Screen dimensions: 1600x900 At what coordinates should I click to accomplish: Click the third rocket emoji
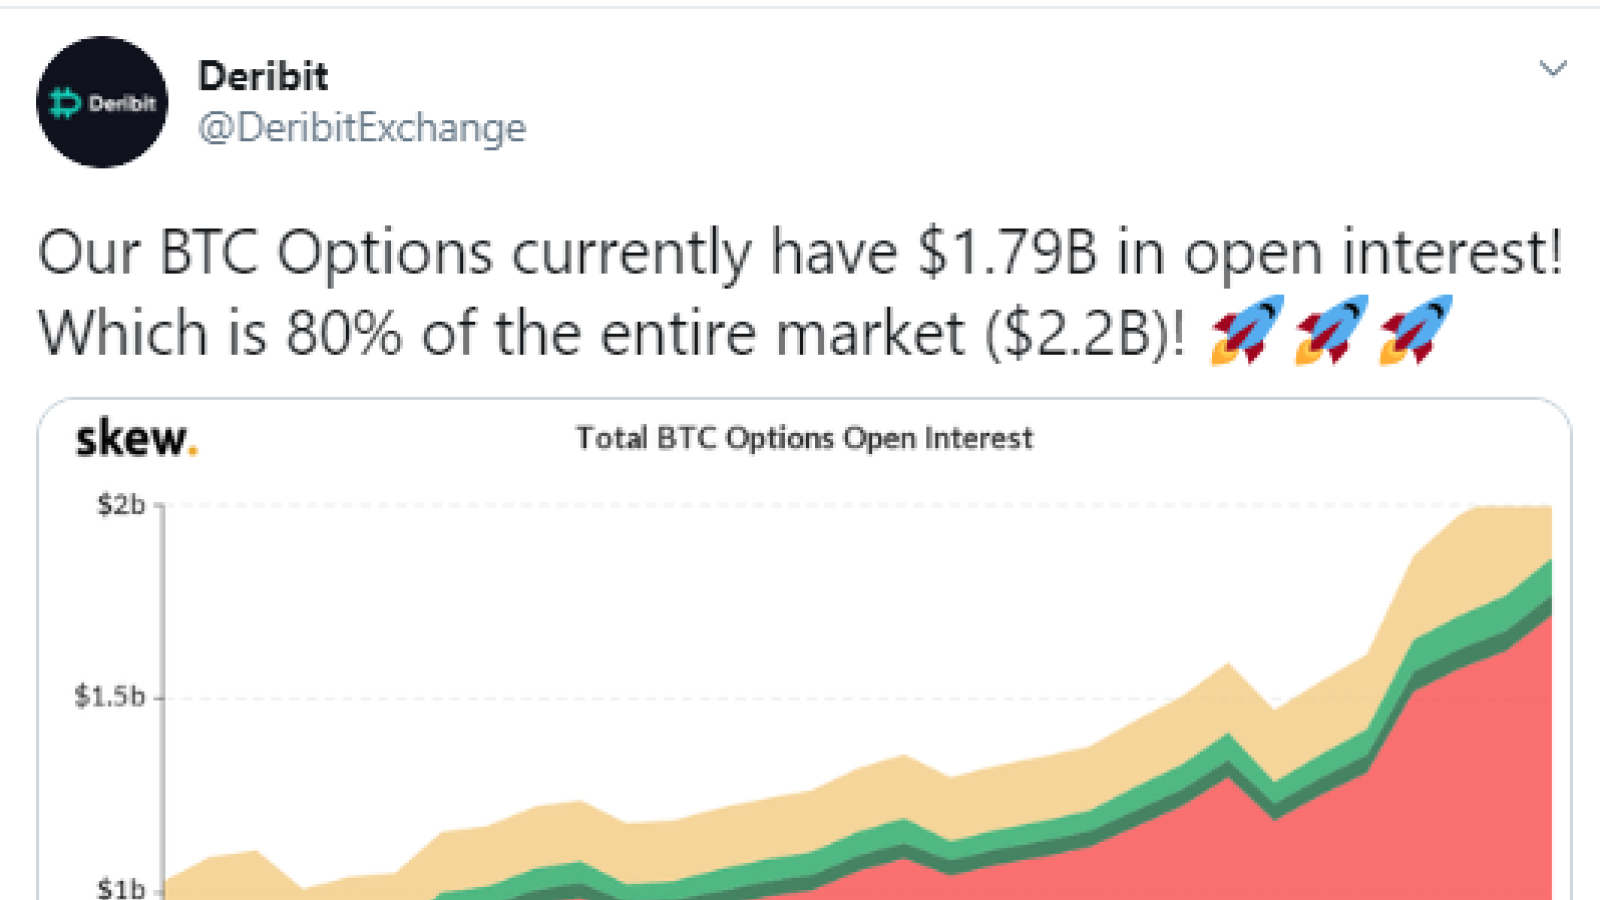click(x=1415, y=330)
